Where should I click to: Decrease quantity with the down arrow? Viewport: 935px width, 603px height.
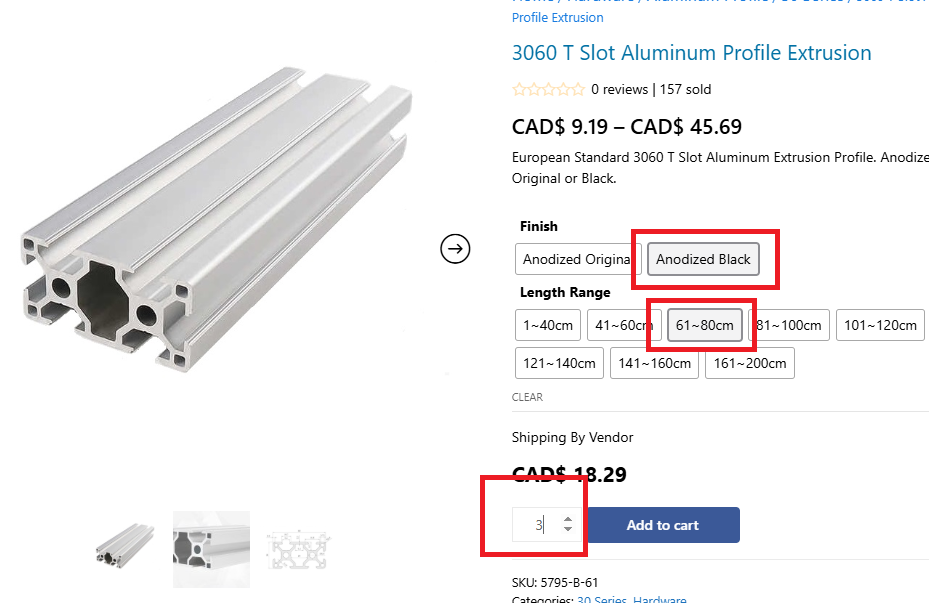coord(568,529)
